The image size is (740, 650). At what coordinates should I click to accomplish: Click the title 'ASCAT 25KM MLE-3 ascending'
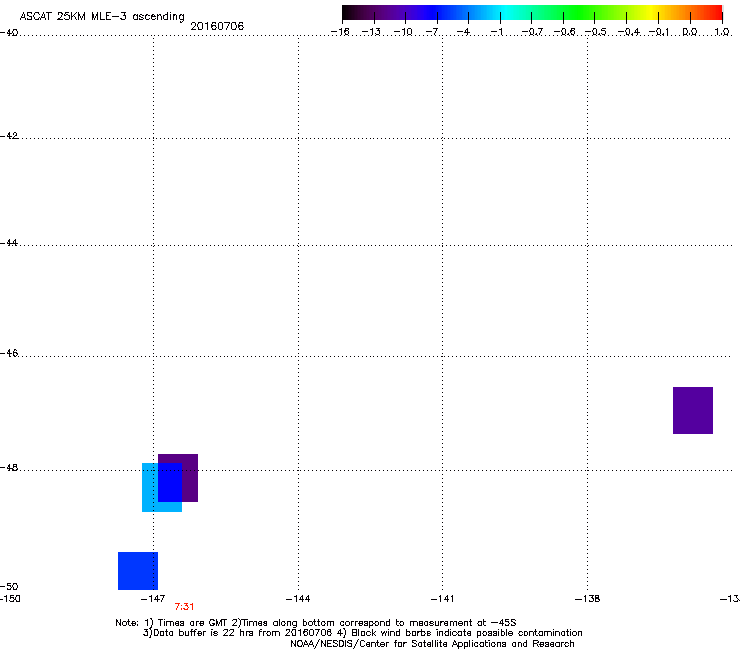(x=102, y=17)
